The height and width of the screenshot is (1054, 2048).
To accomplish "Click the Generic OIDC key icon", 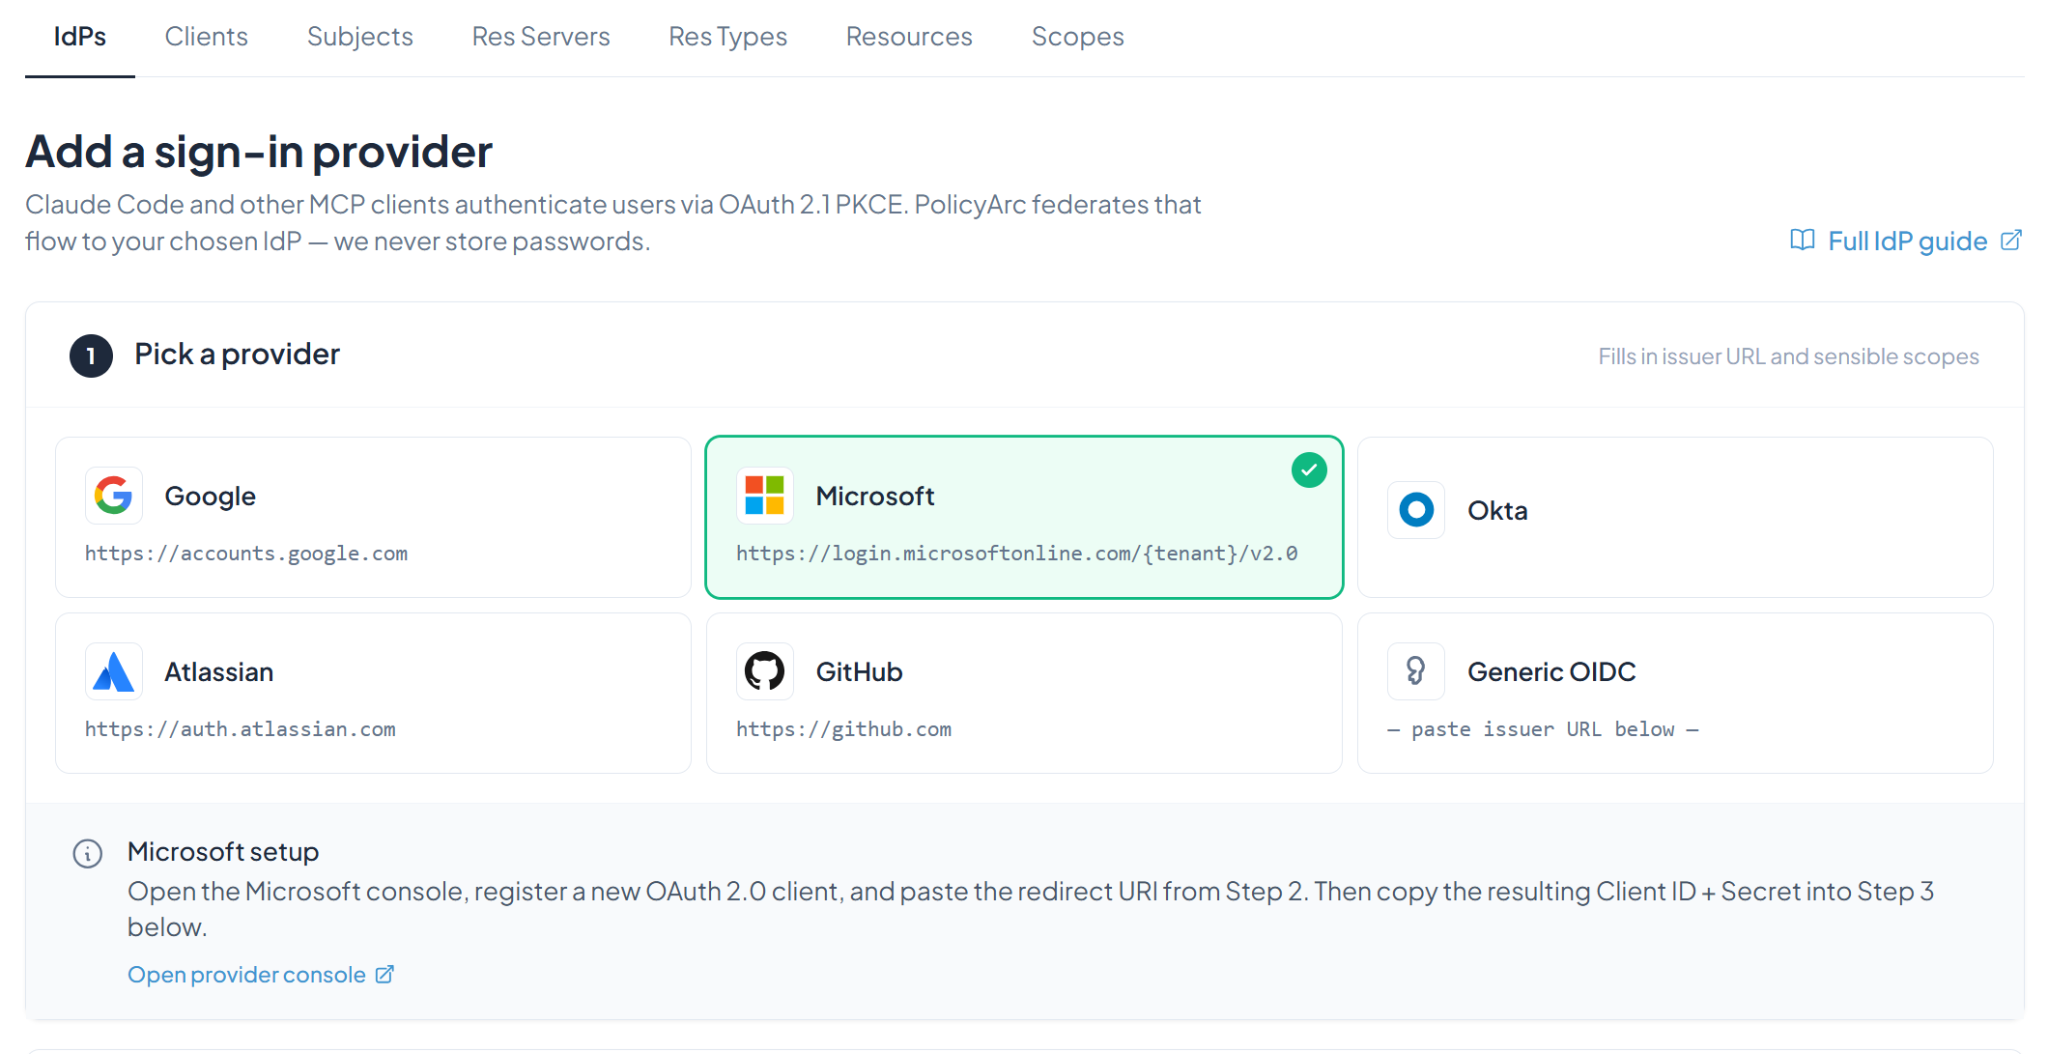I will point(1416,671).
